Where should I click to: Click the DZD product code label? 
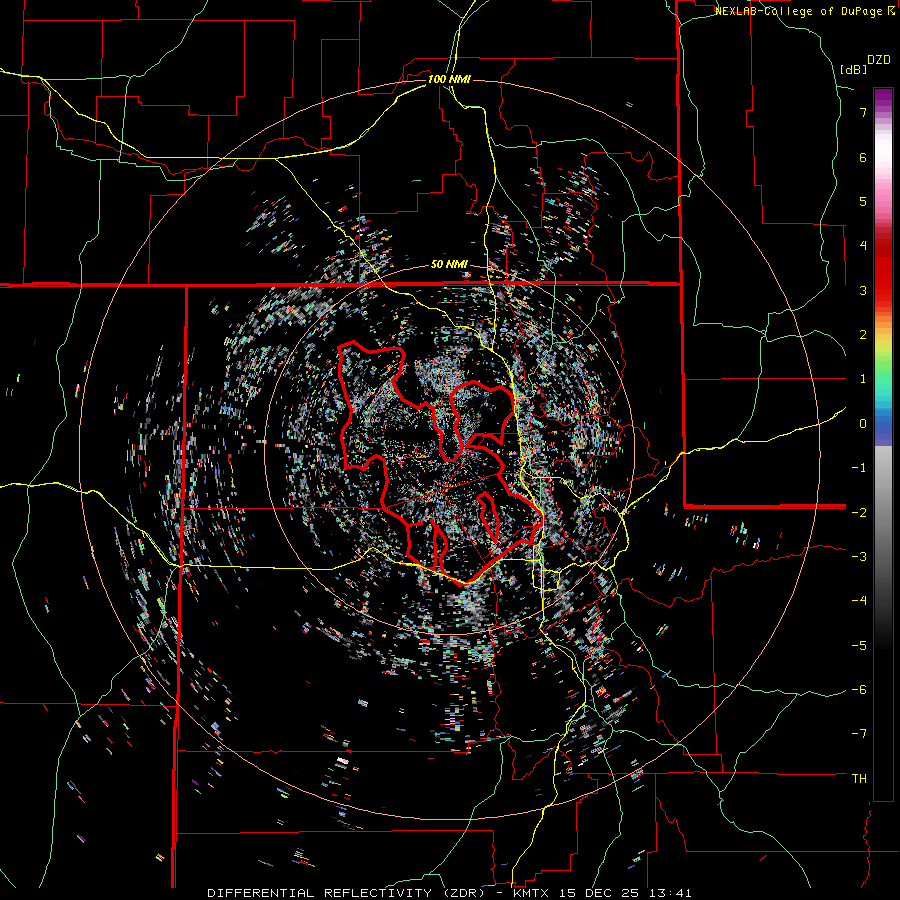pyautogui.click(x=879, y=60)
